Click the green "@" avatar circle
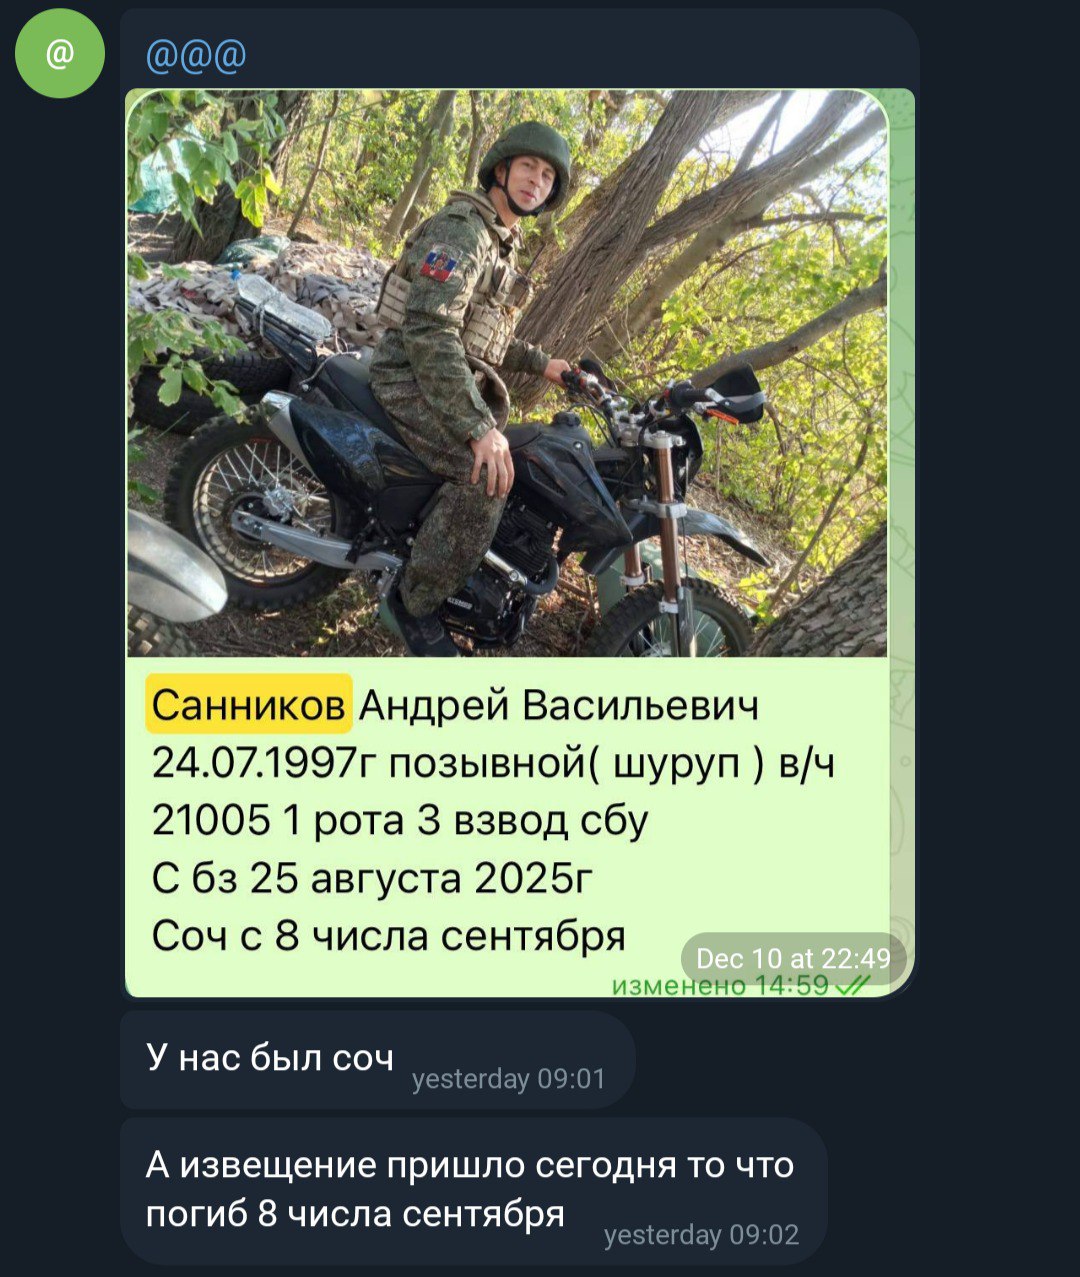The image size is (1080, 1277). (x=59, y=52)
